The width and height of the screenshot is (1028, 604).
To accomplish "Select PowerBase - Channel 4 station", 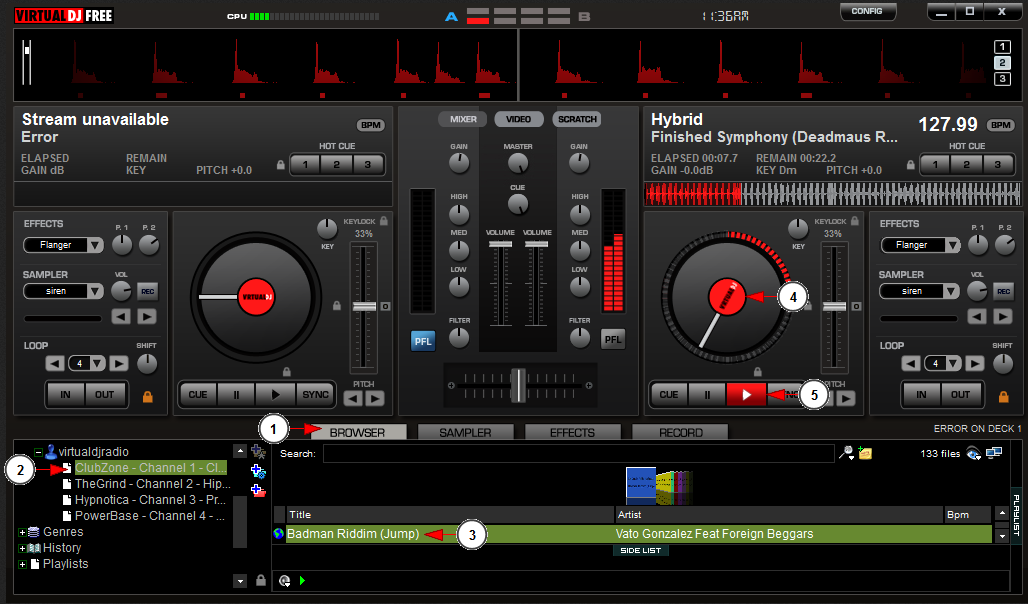I will (149, 516).
